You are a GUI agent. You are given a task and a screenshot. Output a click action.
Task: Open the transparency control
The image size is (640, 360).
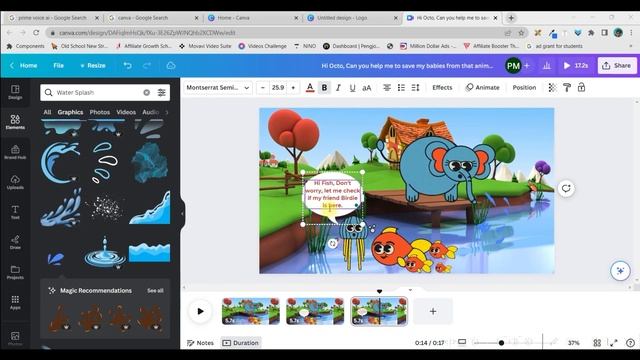pyautogui.click(x=552, y=87)
